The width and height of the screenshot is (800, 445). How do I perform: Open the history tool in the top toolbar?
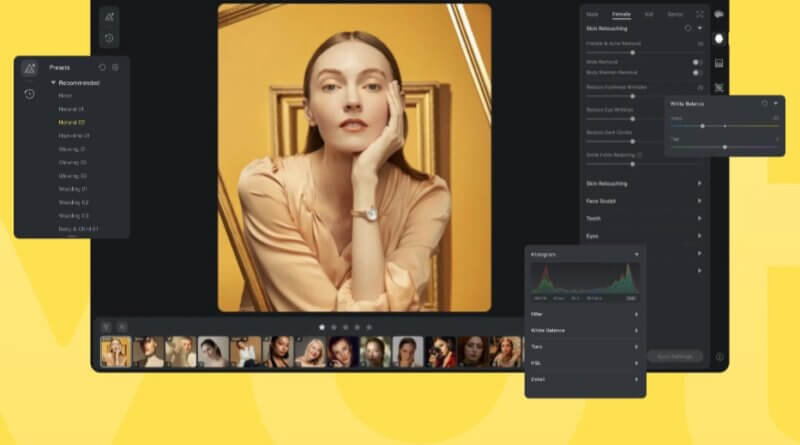click(109, 38)
